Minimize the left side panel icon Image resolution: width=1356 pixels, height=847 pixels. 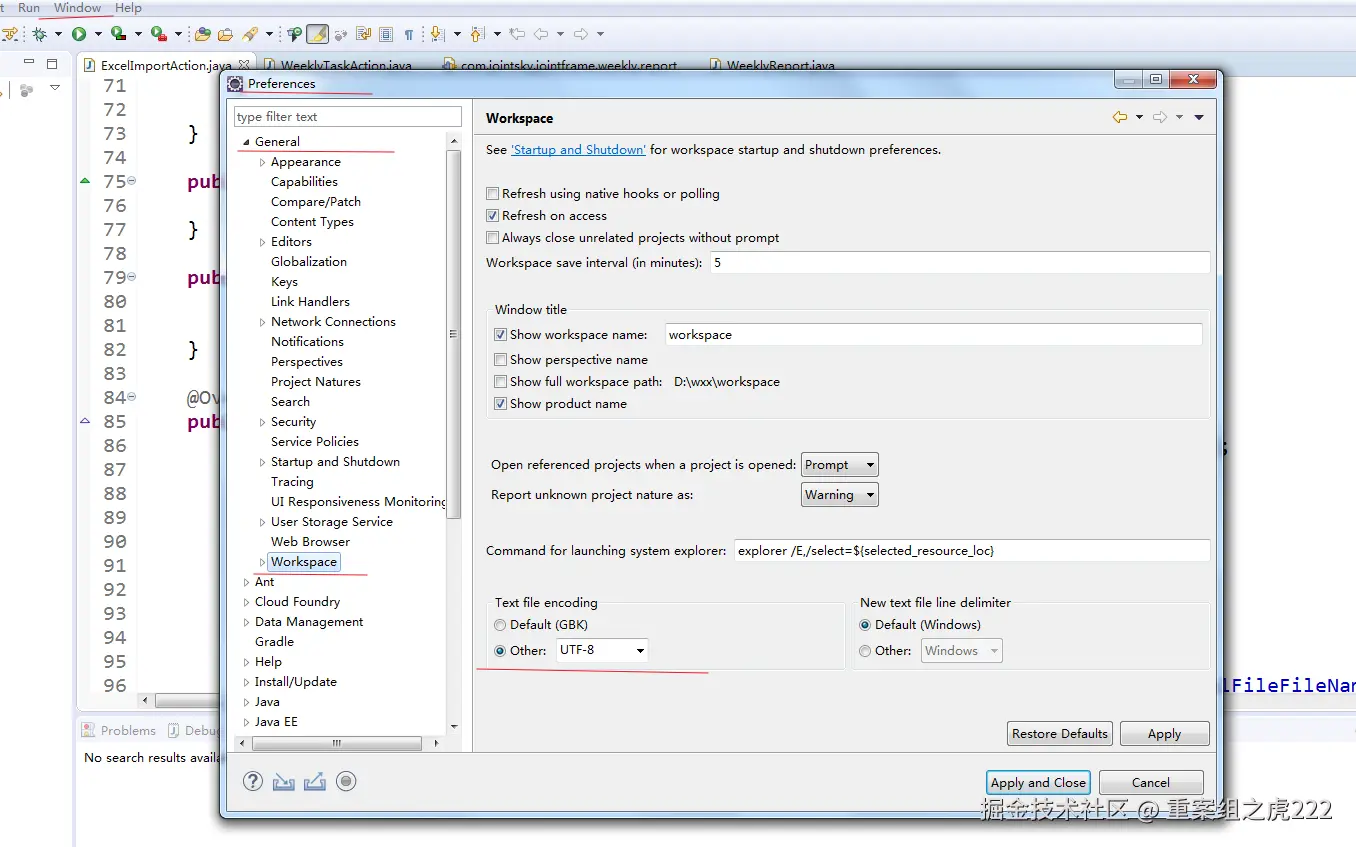tap(30, 63)
